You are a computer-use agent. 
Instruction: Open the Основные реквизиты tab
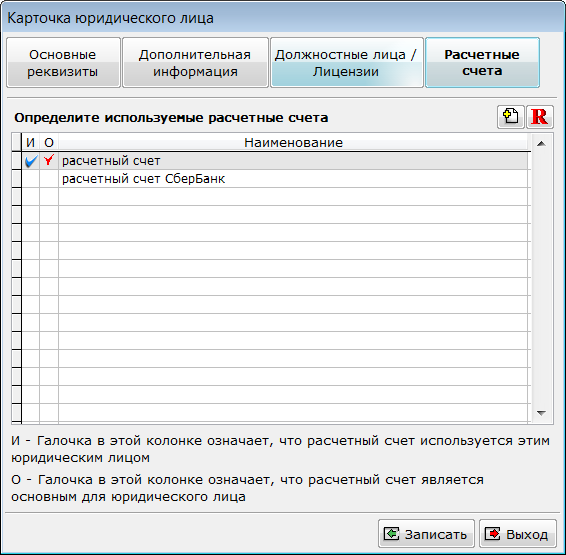63,62
